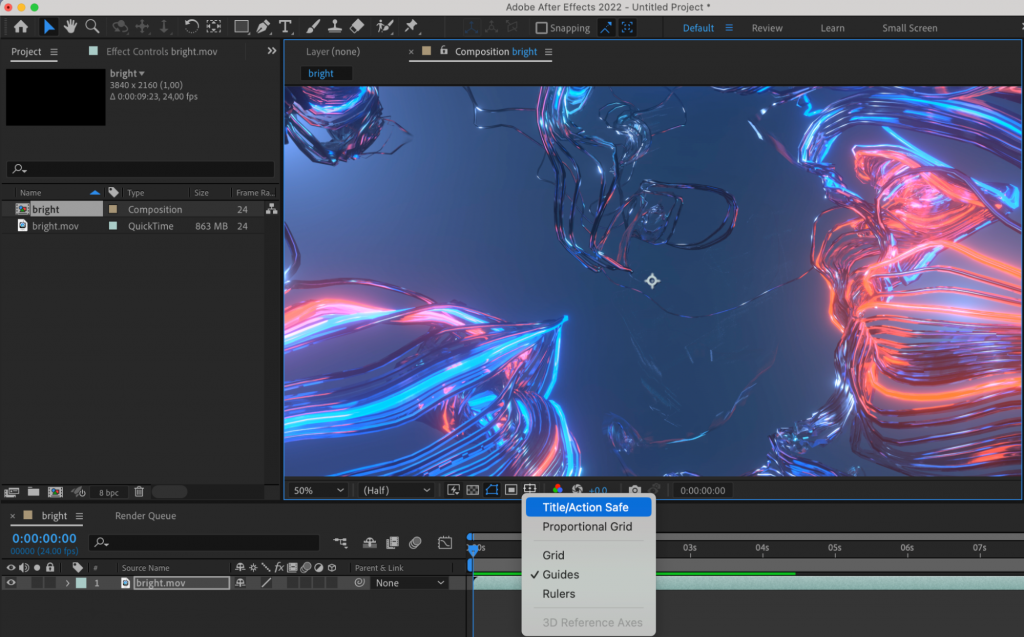The image size is (1024, 637).
Task: Click the Take Snapshot camera icon
Action: [634, 490]
